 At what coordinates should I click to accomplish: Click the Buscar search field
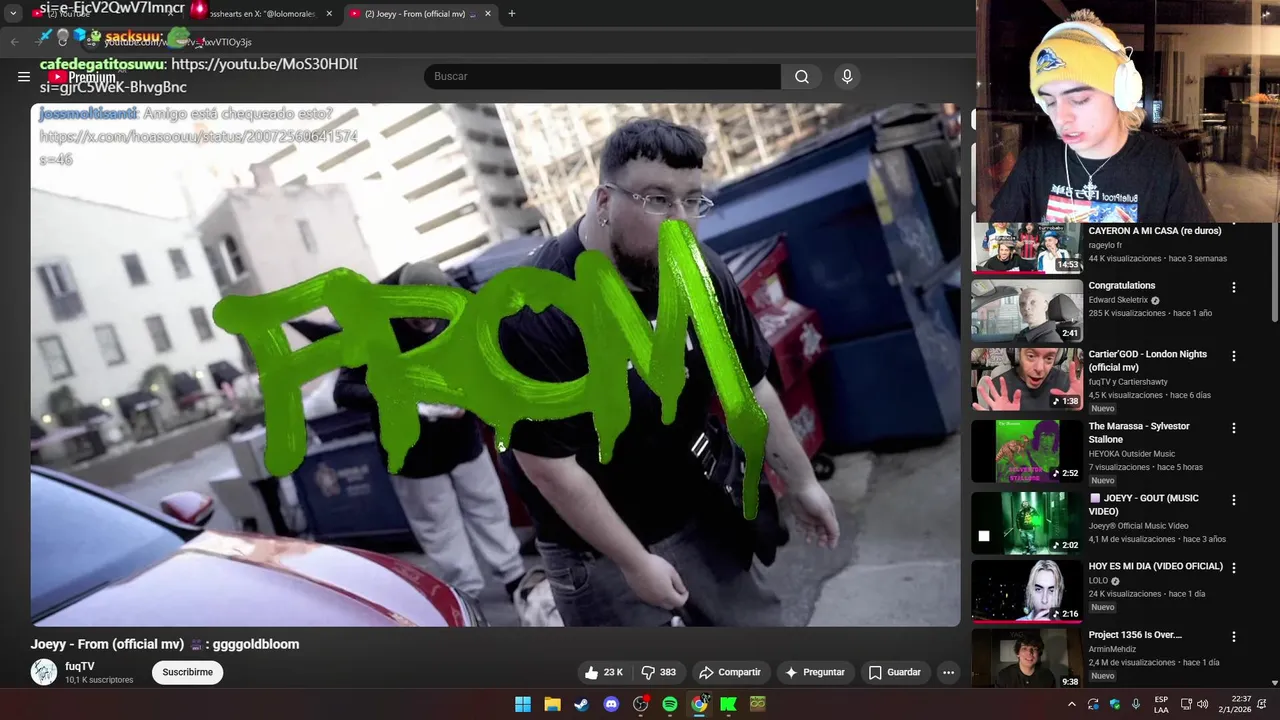pyautogui.click(x=602, y=77)
